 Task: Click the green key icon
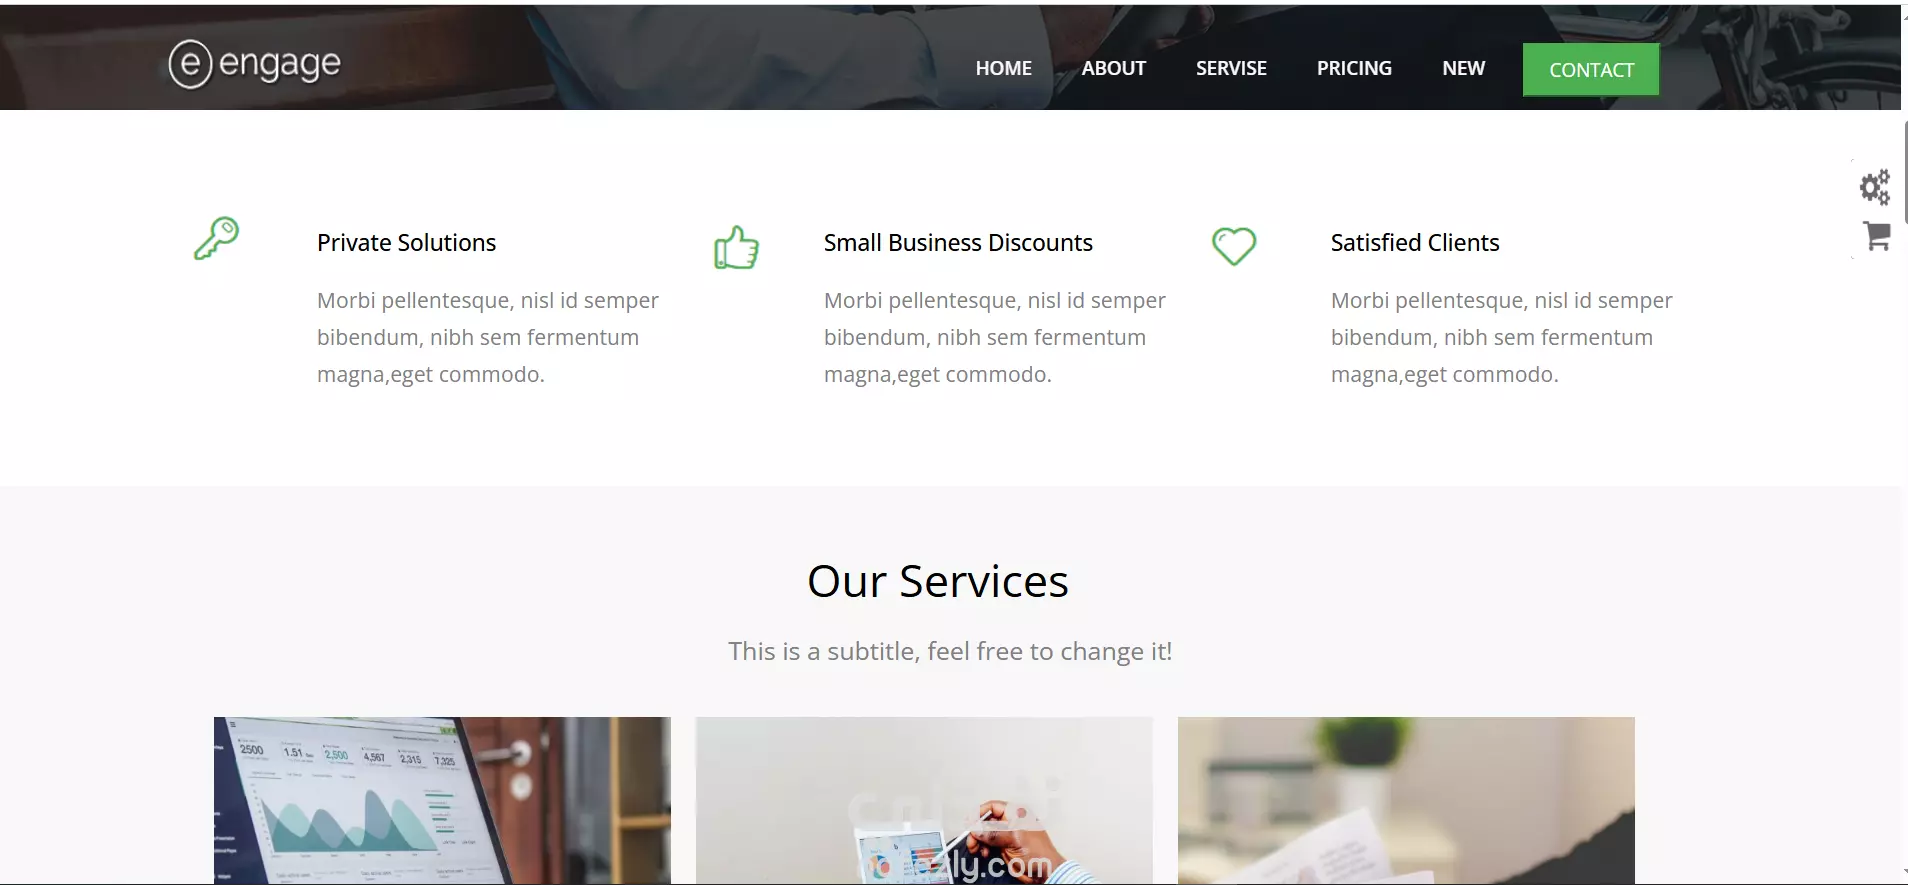point(217,238)
